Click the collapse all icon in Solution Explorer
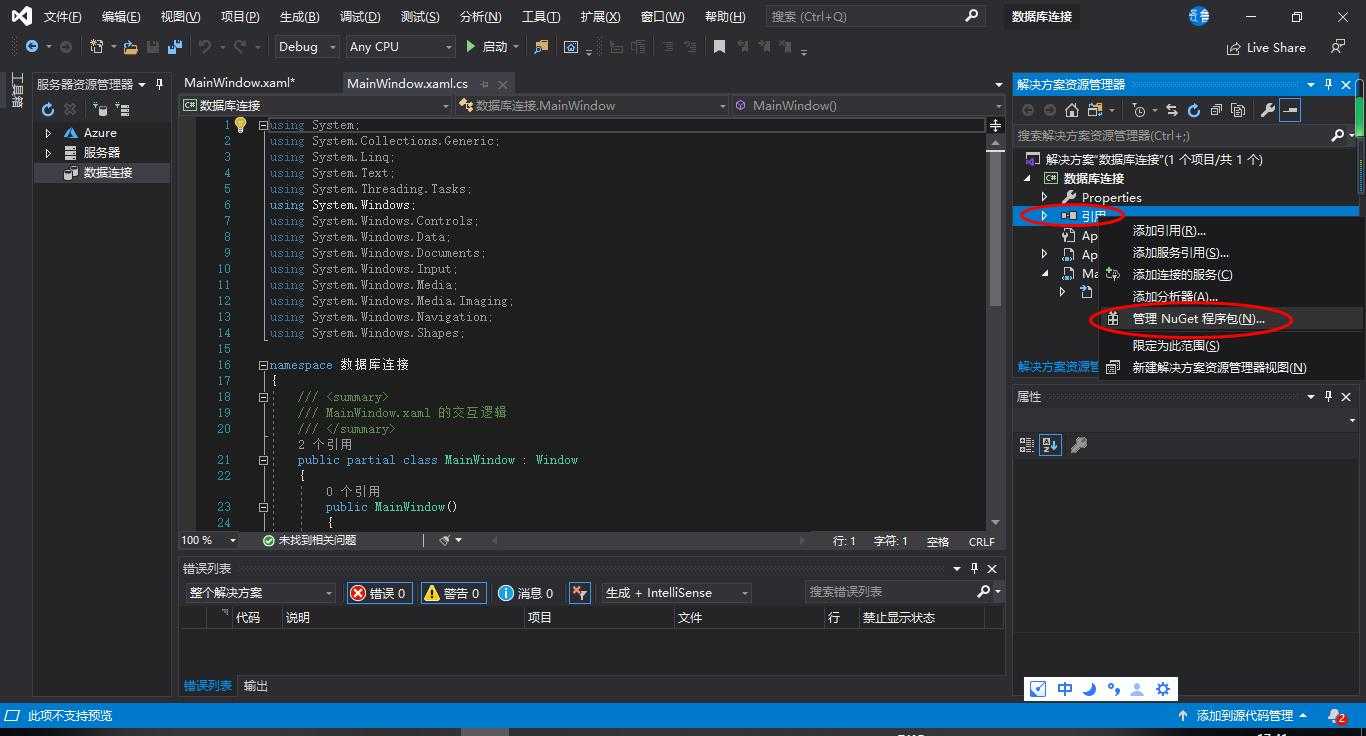The image size is (1366, 736). click(x=1216, y=110)
